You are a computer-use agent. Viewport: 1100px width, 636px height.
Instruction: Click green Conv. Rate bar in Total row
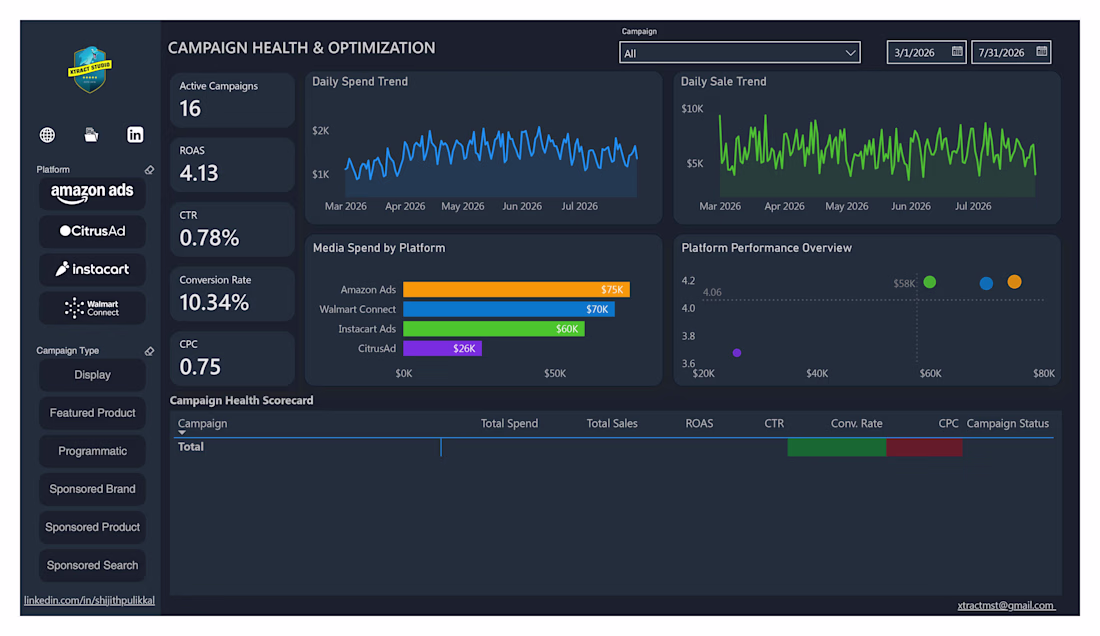(836, 447)
